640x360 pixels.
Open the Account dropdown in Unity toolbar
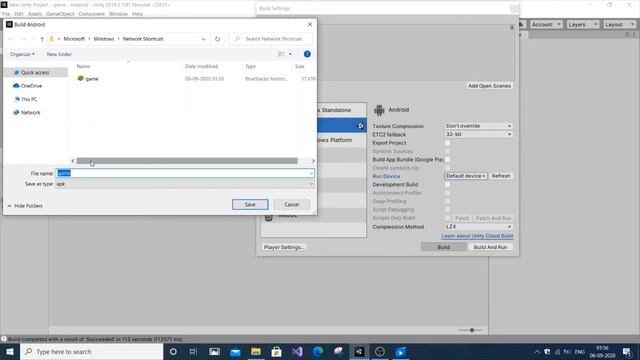pyautogui.click(x=546, y=24)
